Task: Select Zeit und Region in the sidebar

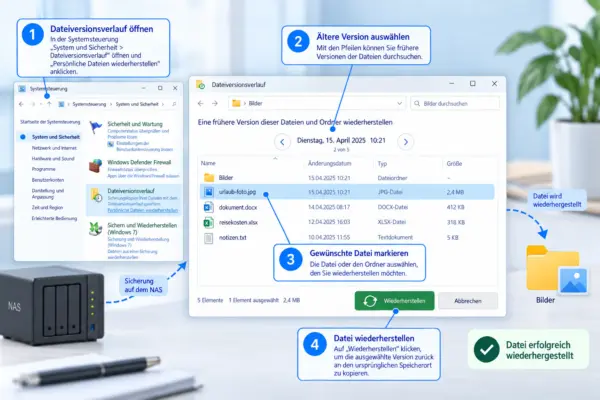Action: click(47, 207)
